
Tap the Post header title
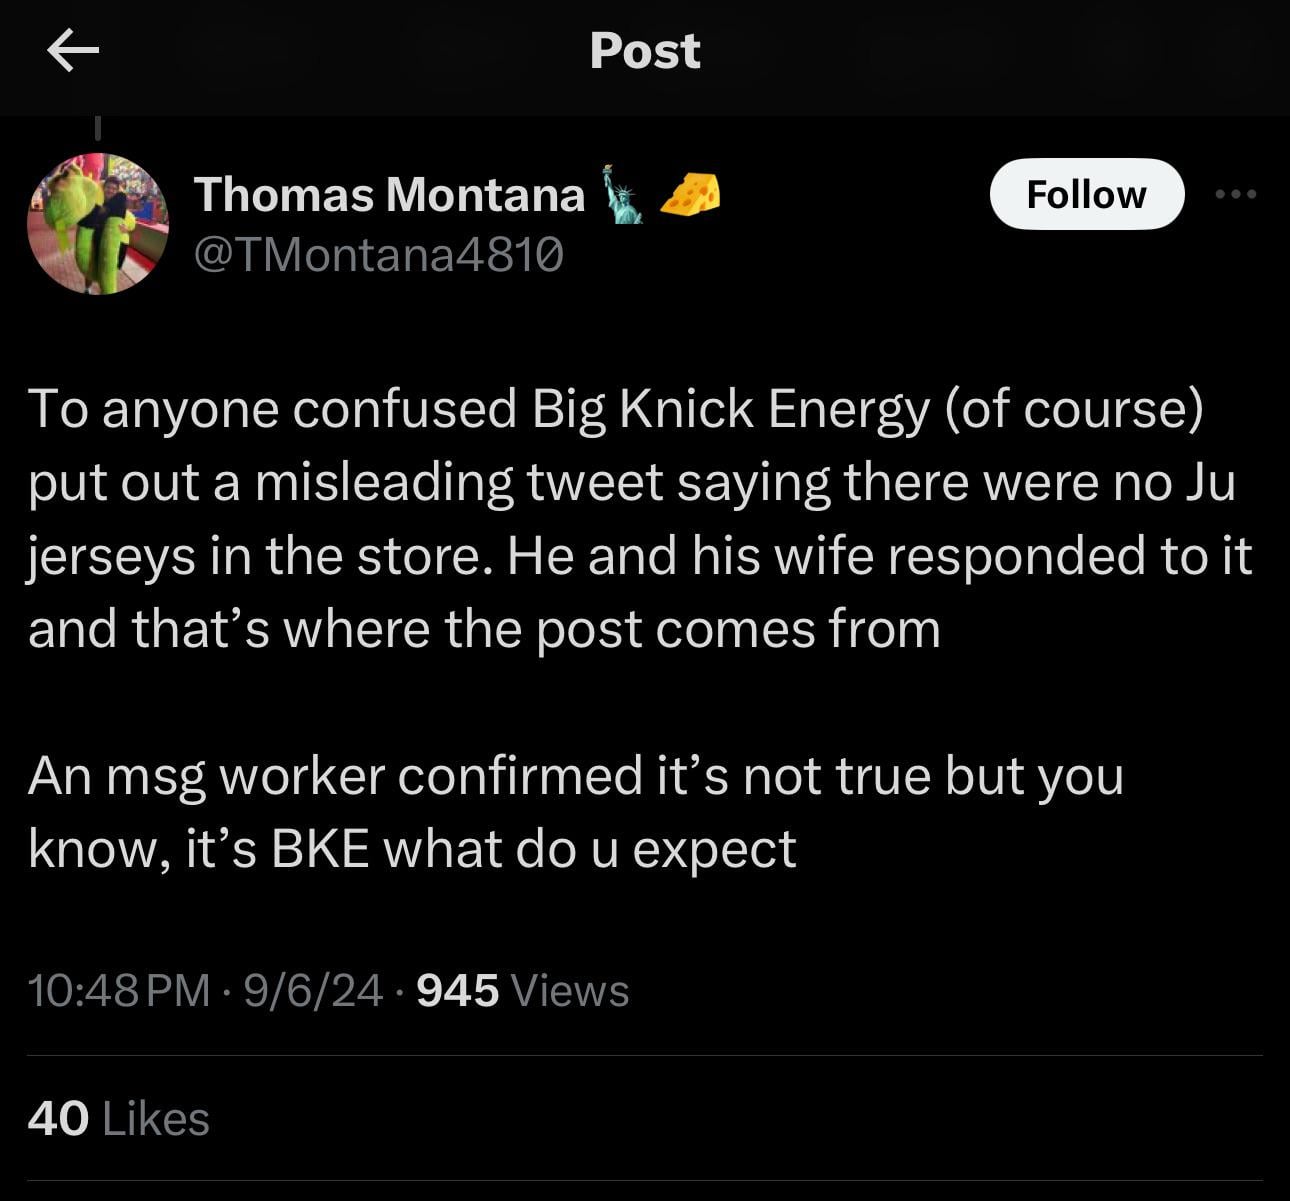(x=645, y=51)
